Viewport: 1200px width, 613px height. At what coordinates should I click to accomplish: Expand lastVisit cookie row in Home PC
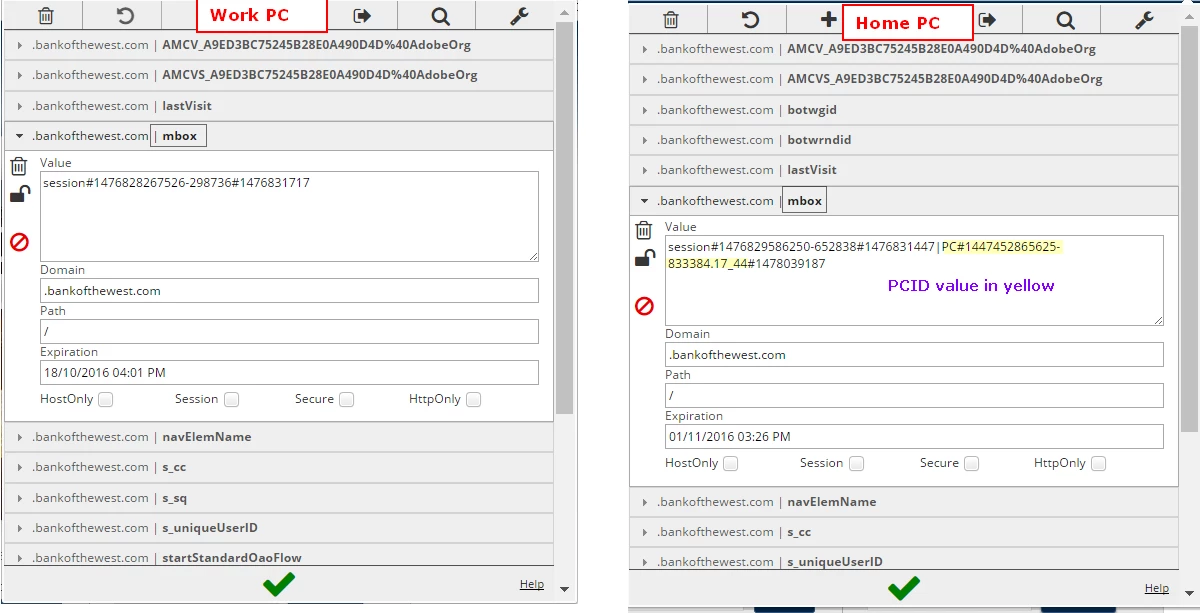click(904, 170)
